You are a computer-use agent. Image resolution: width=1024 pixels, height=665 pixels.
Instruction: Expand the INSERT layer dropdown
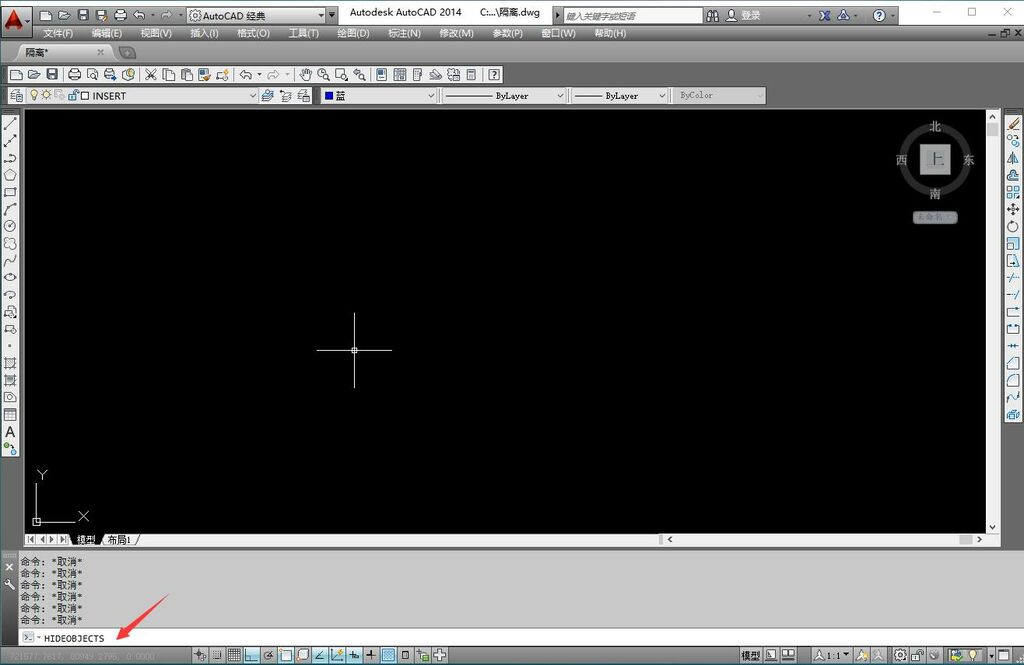251,96
